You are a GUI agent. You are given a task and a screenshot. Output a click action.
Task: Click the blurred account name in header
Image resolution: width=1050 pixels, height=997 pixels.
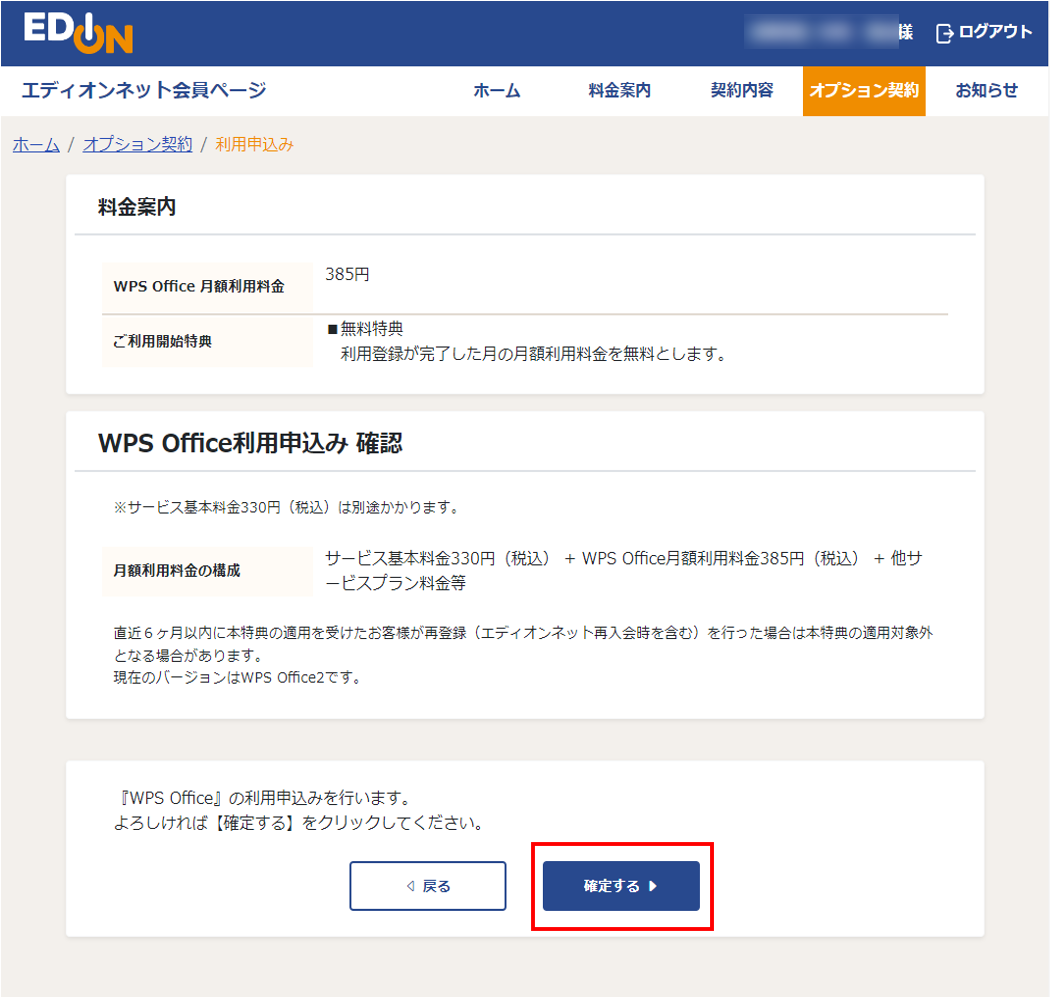pyautogui.click(x=822, y=31)
